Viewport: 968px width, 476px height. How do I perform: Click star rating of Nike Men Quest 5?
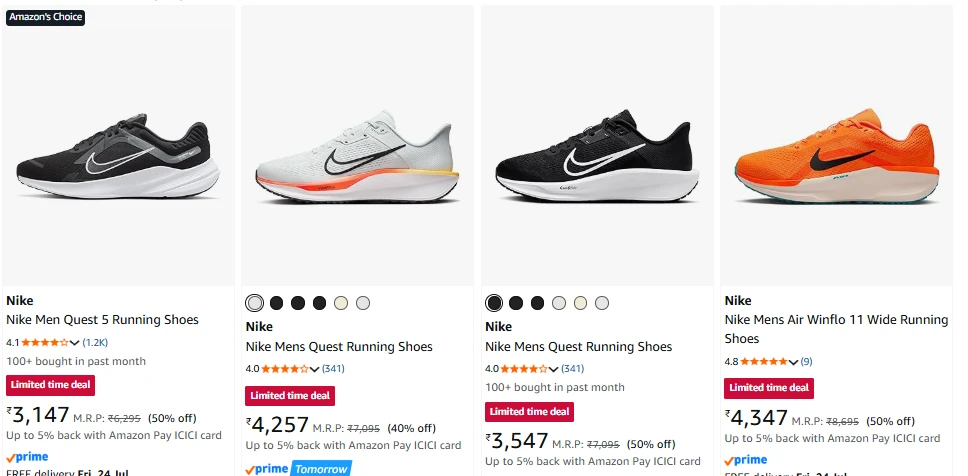tap(44, 342)
